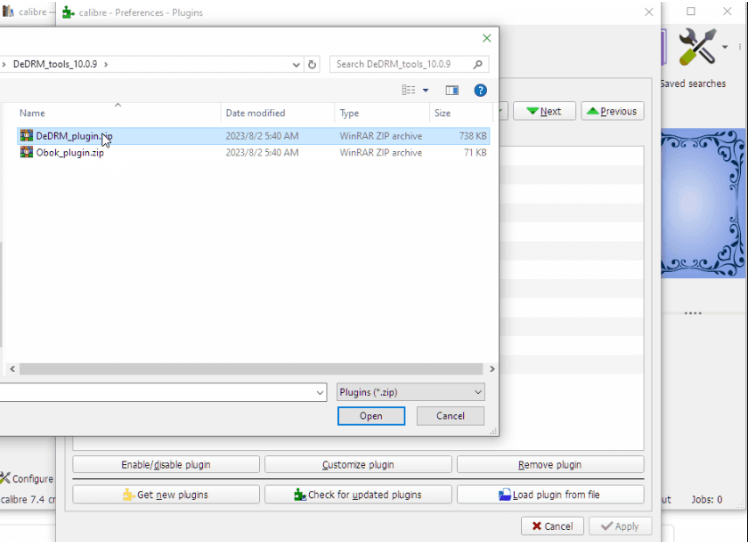The image size is (748, 542).
Task: Click the calibre main window books icon
Action: pos(8,11)
